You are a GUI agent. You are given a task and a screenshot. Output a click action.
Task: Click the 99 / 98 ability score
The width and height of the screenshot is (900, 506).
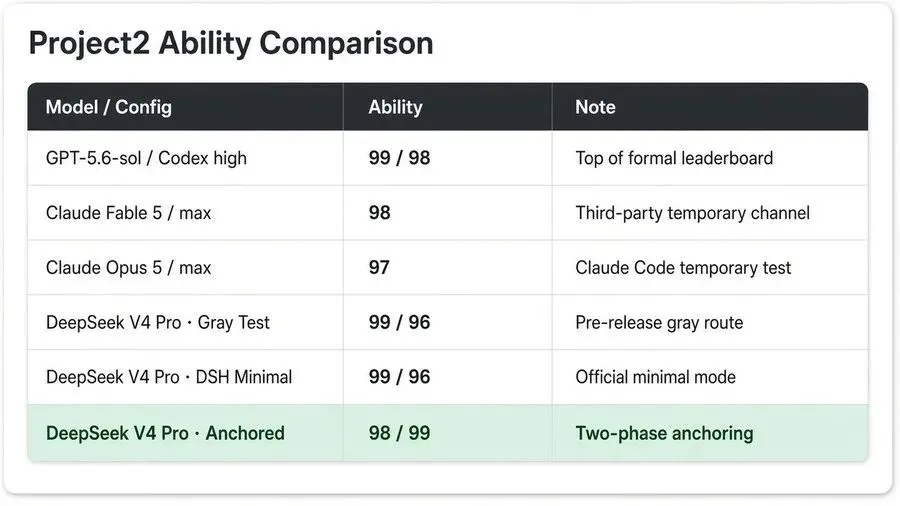pos(399,158)
